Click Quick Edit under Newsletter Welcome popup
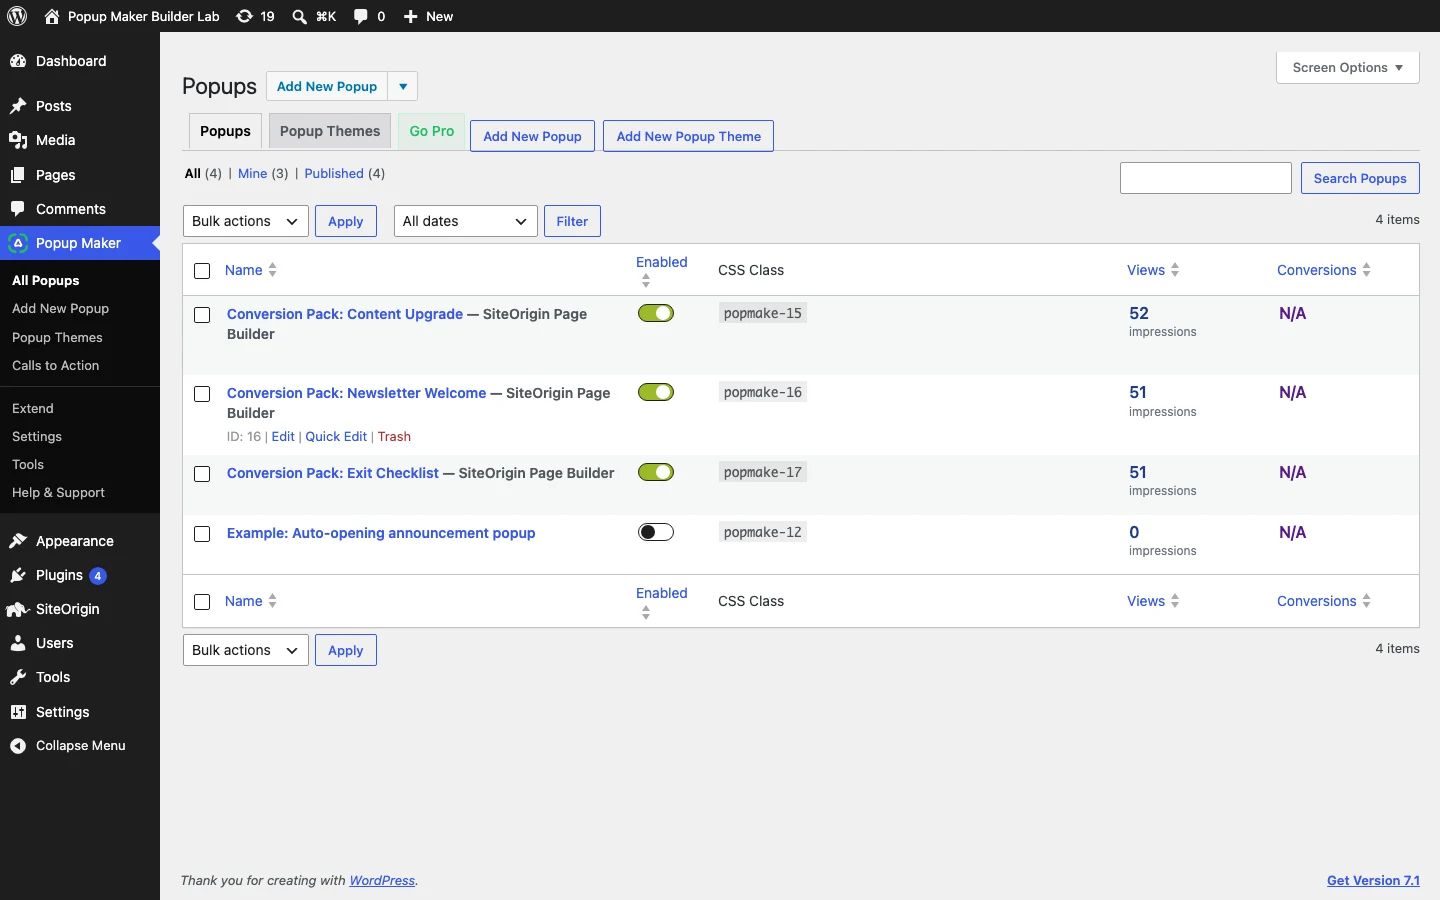 pyautogui.click(x=336, y=437)
